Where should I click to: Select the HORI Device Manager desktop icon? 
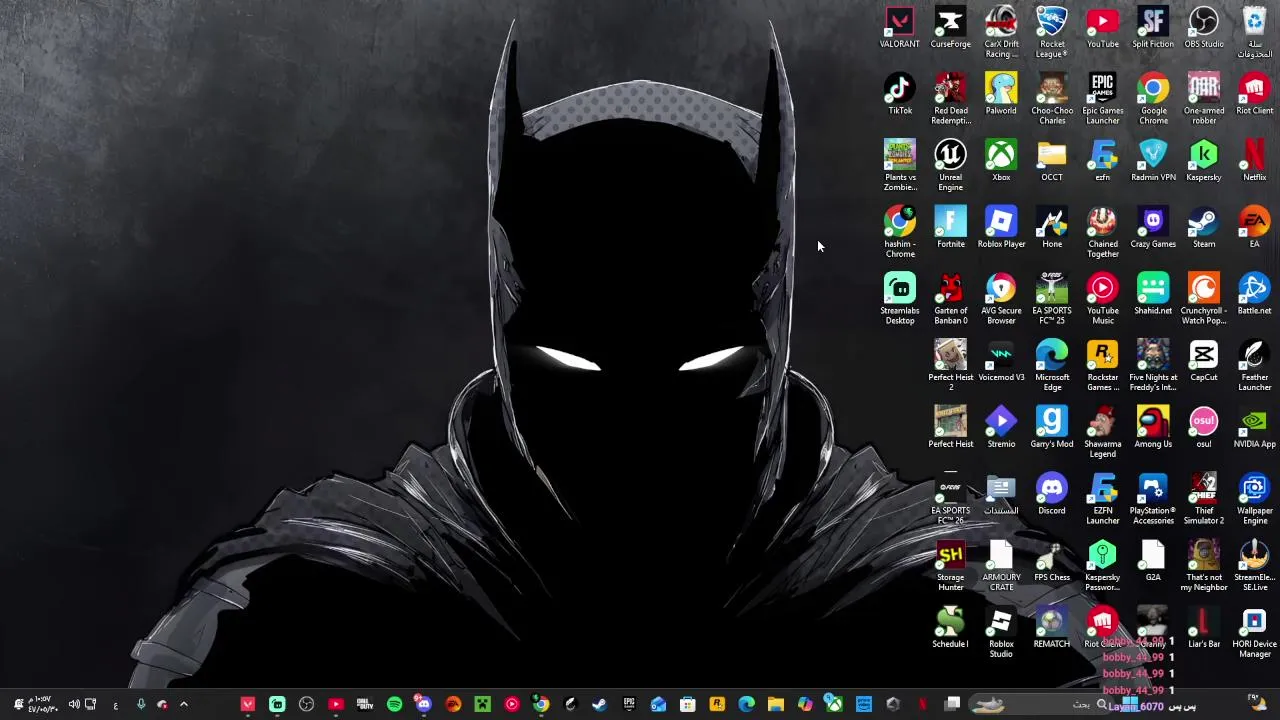click(x=1254, y=632)
